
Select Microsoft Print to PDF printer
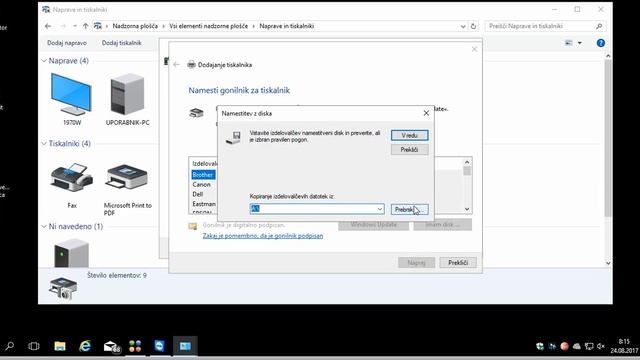coord(128,189)
